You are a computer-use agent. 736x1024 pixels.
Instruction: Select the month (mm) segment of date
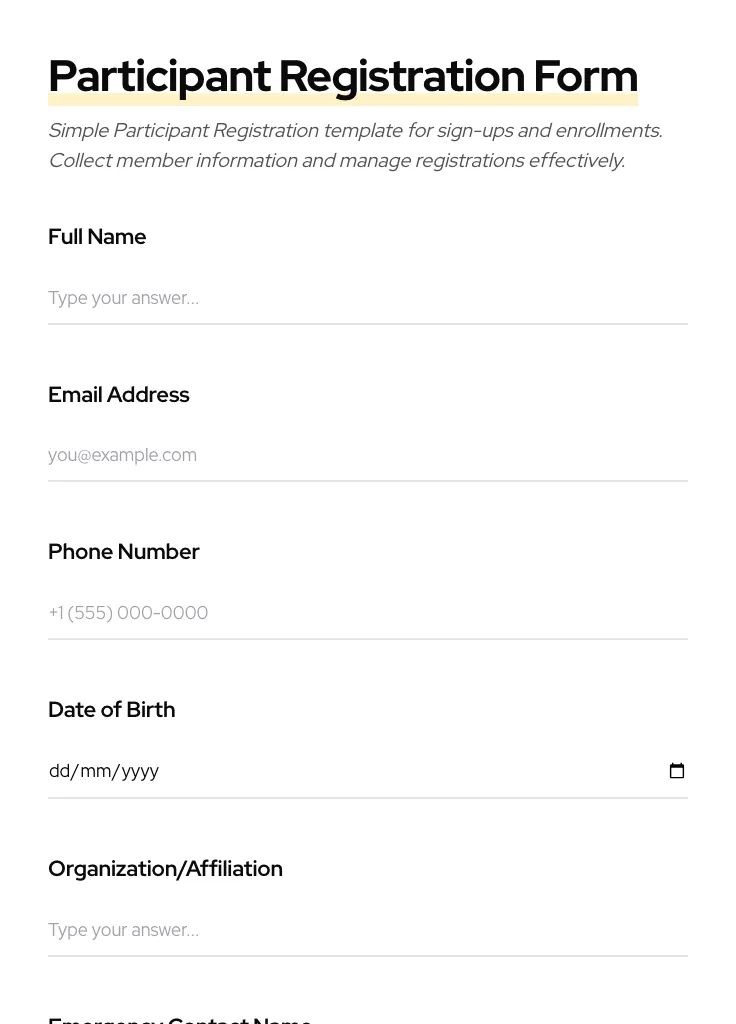tap(94, 771)
